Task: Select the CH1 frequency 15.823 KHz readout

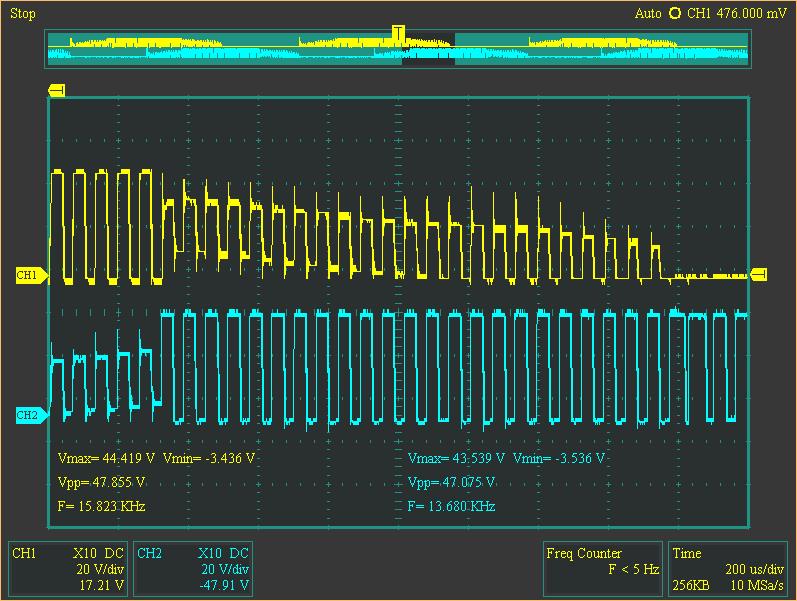Action: coord(102,506)
